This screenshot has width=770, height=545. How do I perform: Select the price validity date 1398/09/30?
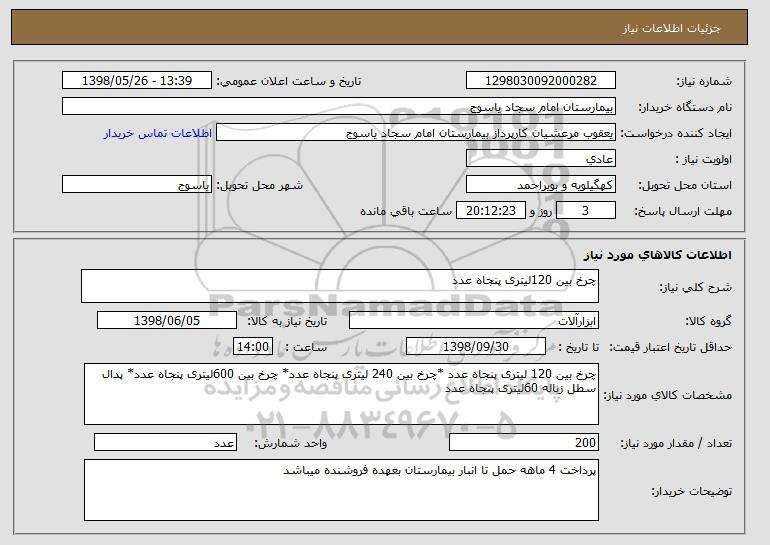(476, 347)
